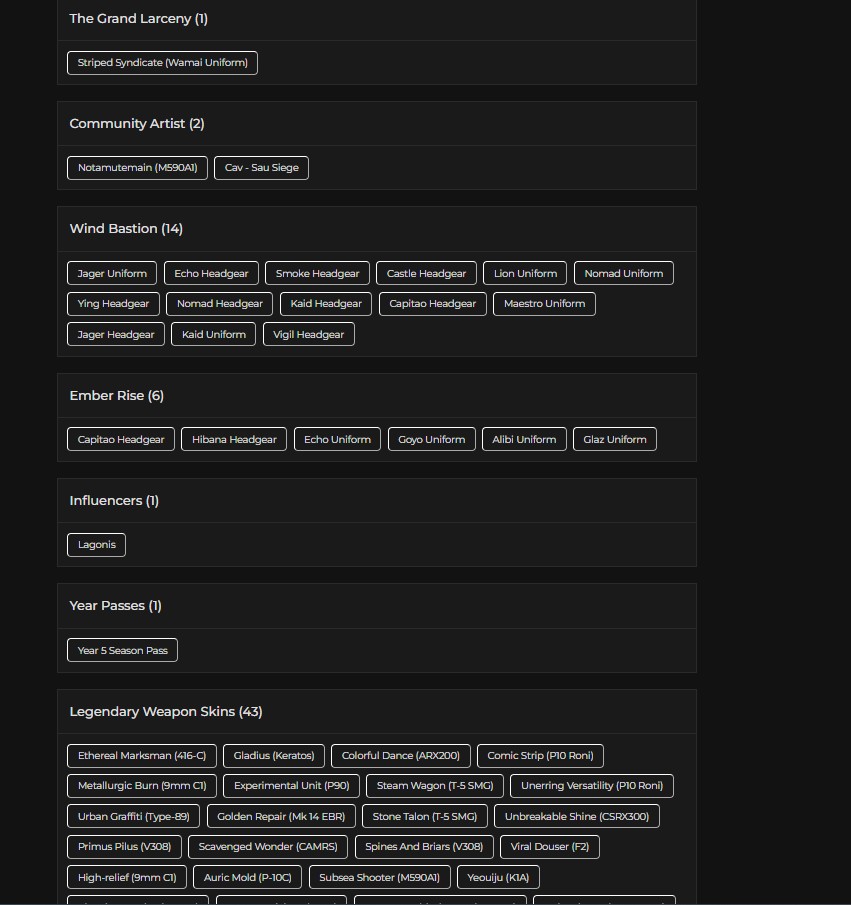Choose the Nomad Headgear tag
This screenshot has width=851, height=905.
click(x=219, y=304)
